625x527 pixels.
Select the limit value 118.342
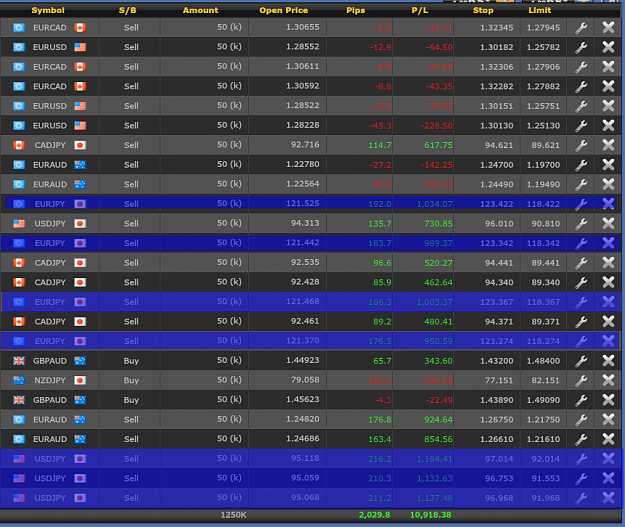(543, 243)
